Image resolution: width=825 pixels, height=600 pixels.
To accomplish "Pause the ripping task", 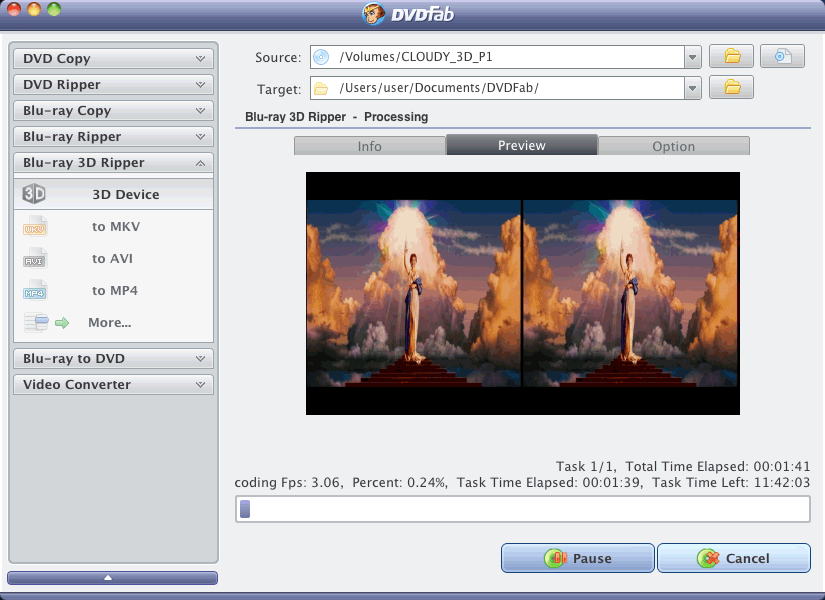I will click(x=578, y=558).
